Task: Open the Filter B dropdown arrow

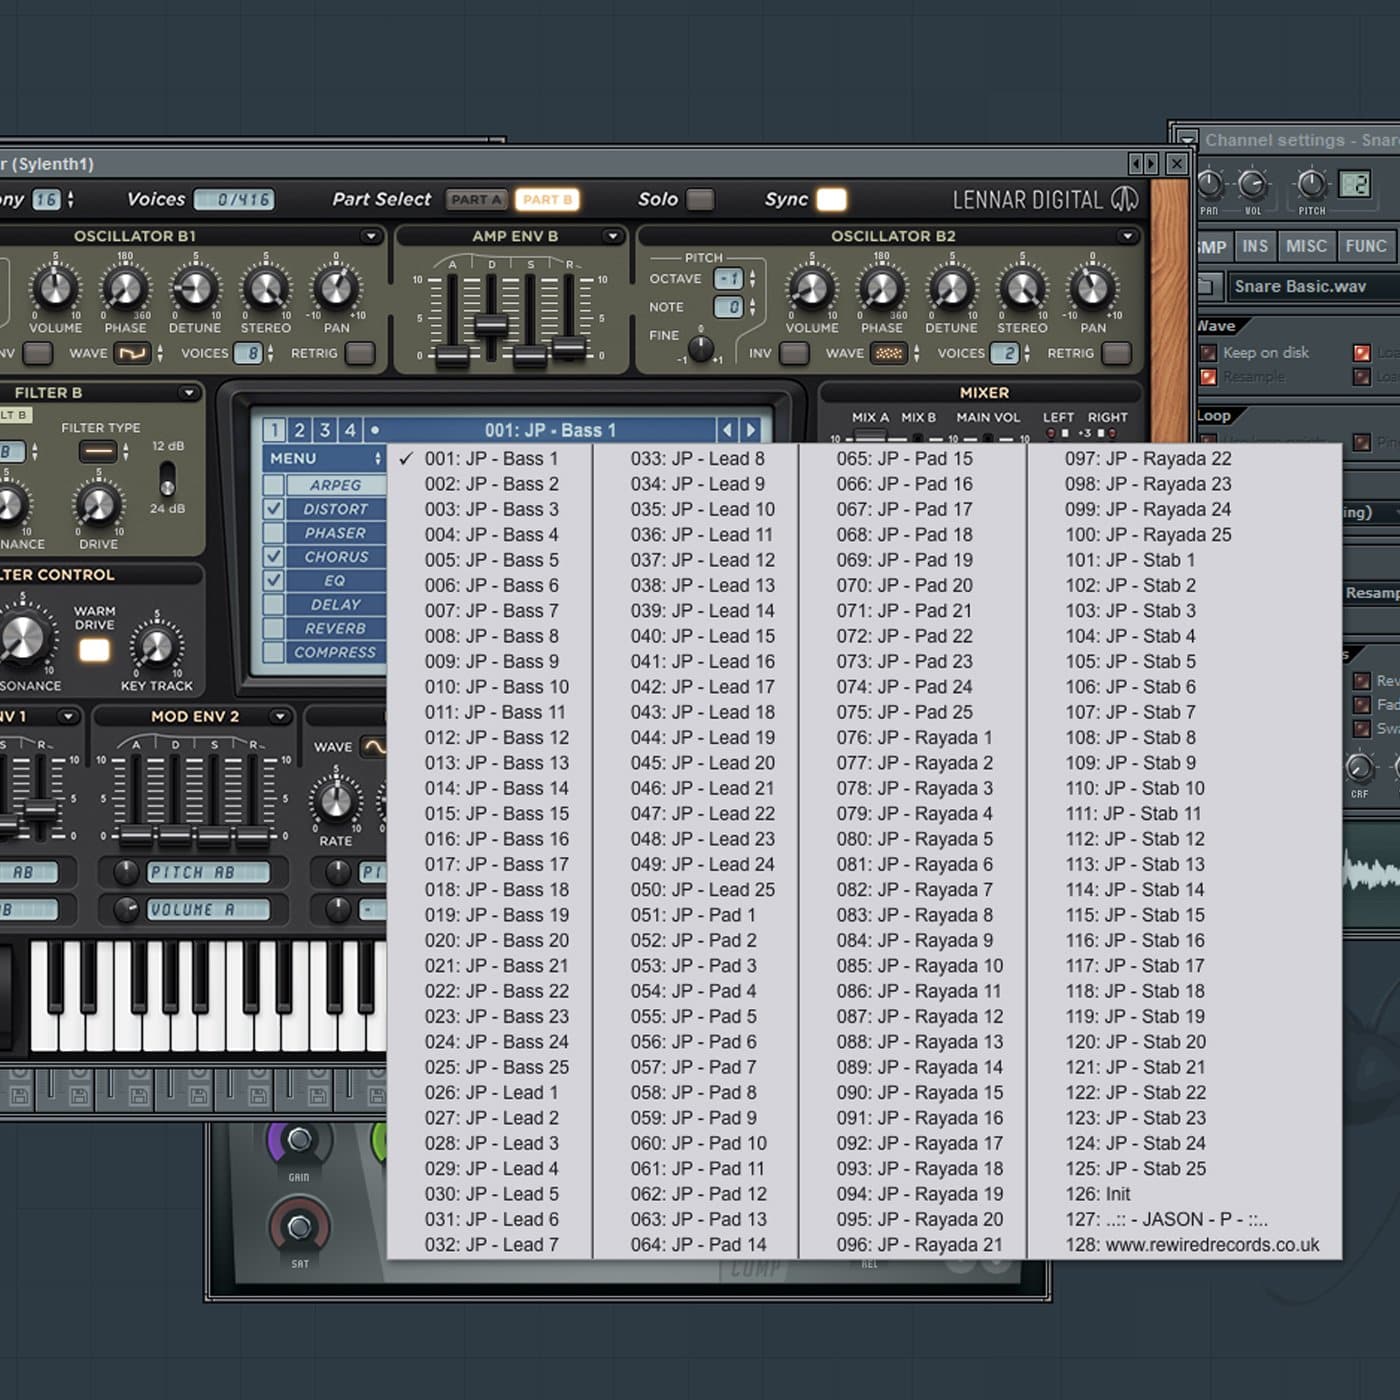Action: (188, 393)
